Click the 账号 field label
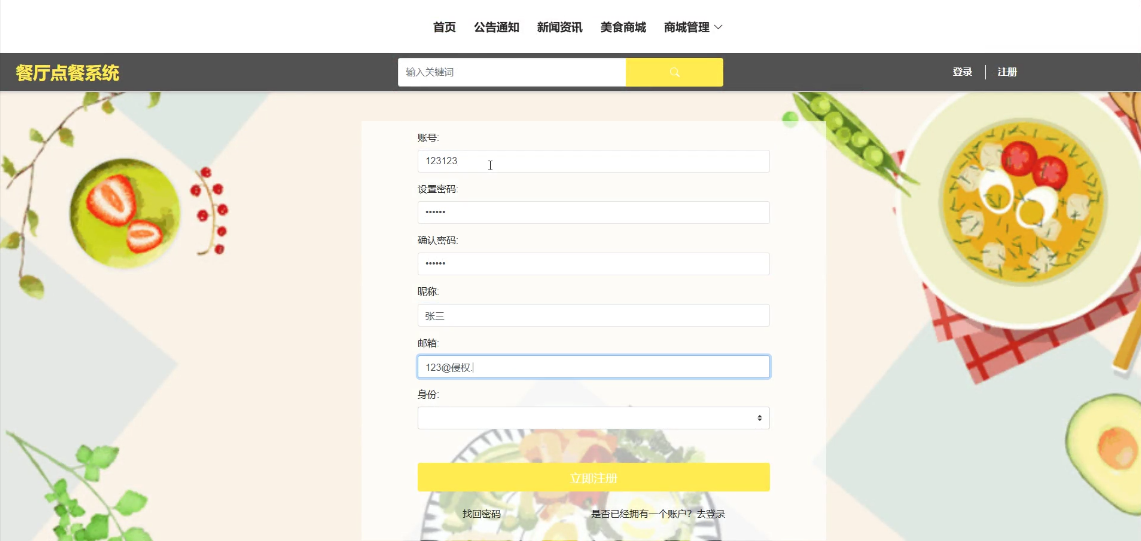This screenshot has width=1141, height=541. [429, 138]
